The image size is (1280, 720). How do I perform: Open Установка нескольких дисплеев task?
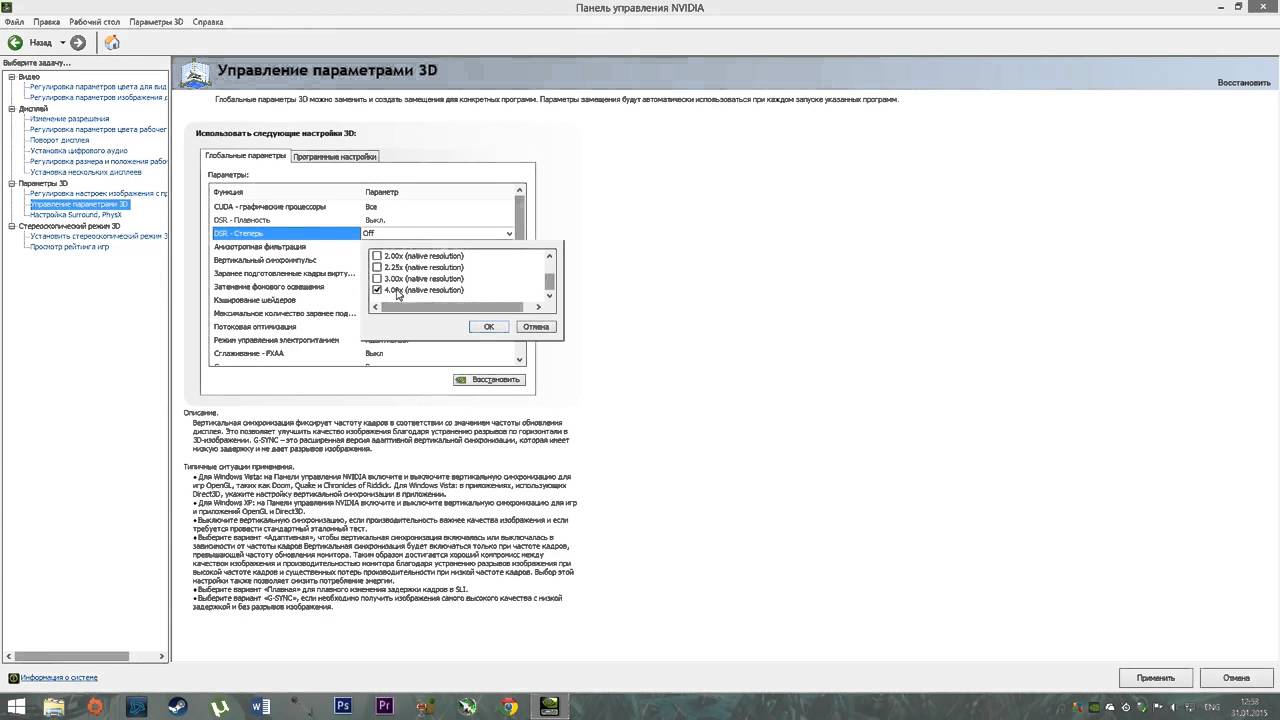86,172
